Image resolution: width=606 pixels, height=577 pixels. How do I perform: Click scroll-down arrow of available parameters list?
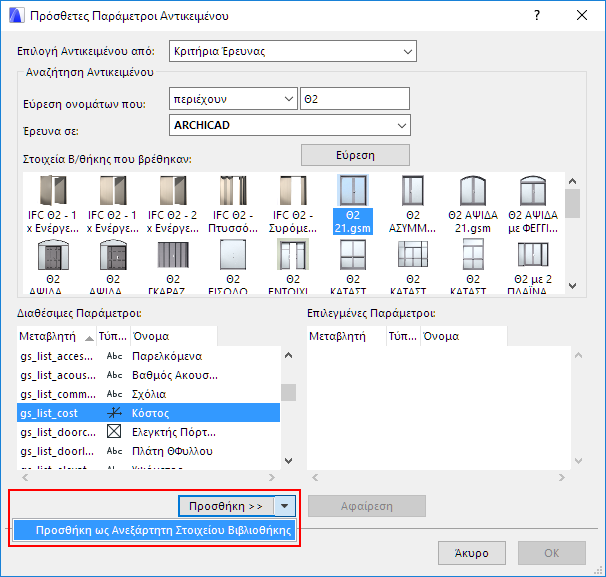coord(288,460)
